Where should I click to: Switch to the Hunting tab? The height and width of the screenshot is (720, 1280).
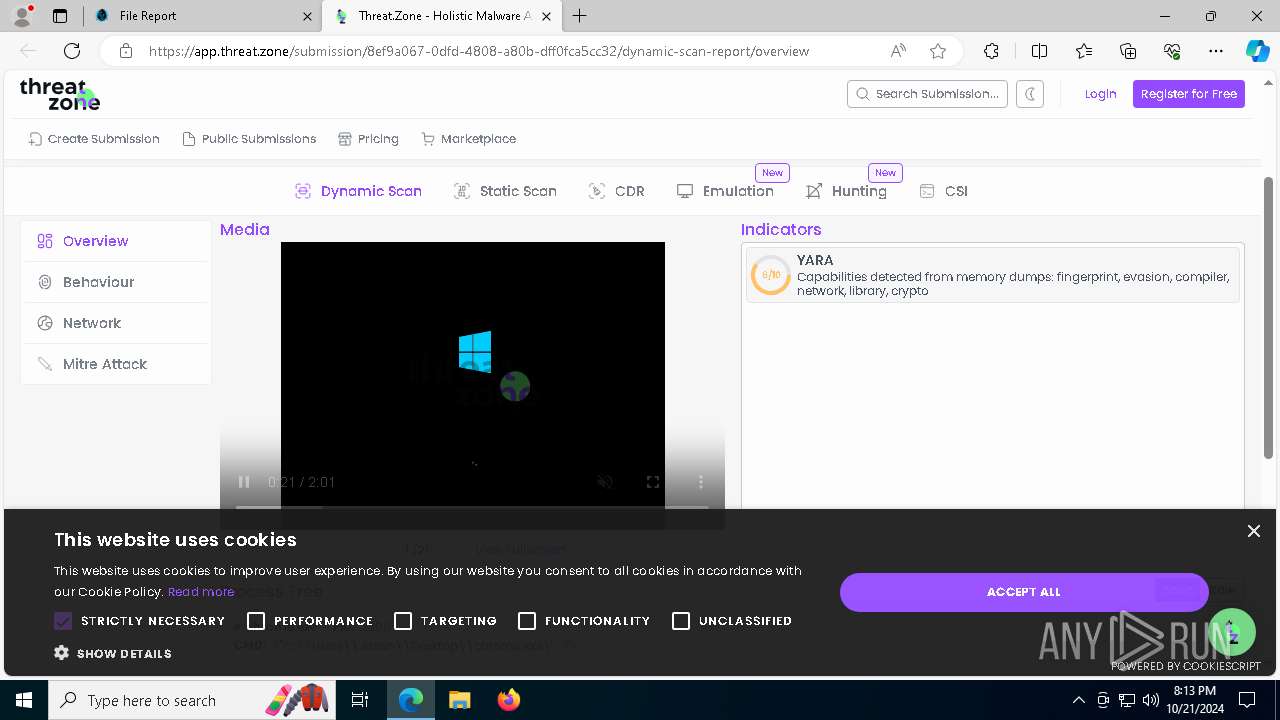click(846, 191)
